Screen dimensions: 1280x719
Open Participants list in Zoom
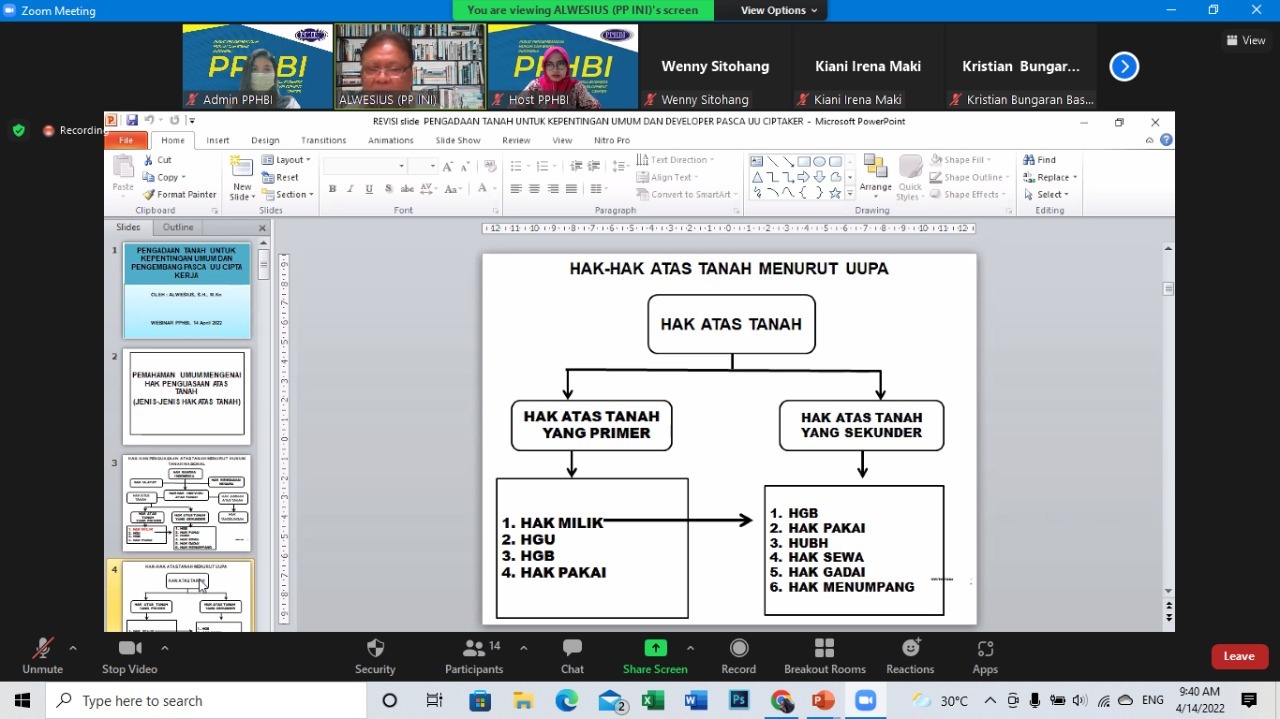pyautogui.click(x=474, y=656)
